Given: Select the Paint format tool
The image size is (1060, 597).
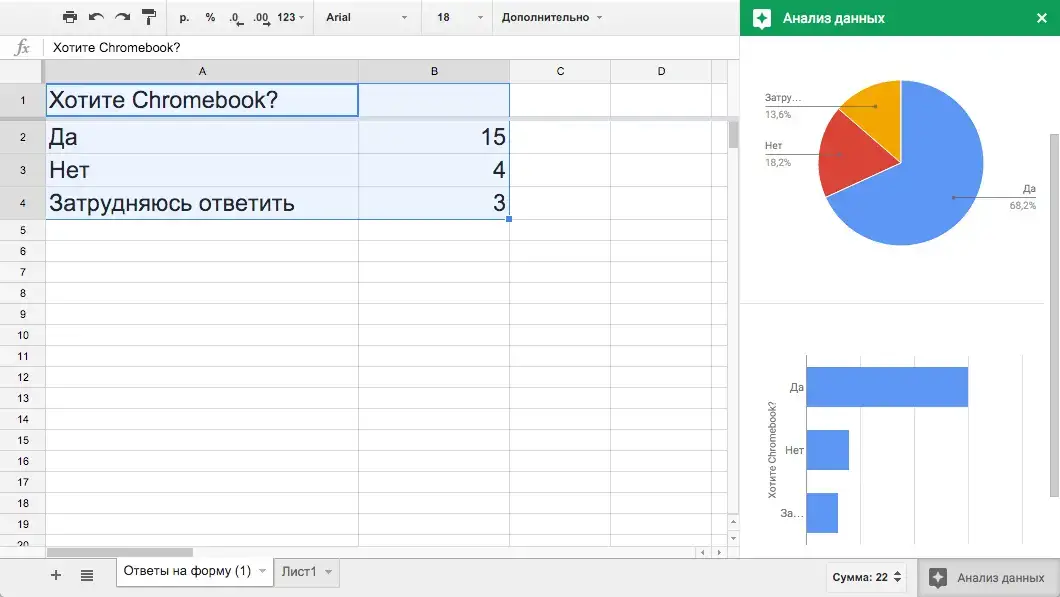Looking at the screenshot, I should [148, 17].
